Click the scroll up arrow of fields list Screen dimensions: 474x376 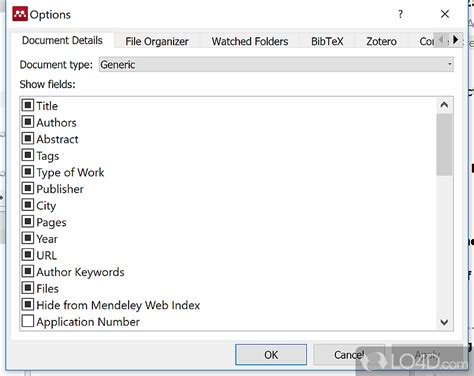pos(444,105)
